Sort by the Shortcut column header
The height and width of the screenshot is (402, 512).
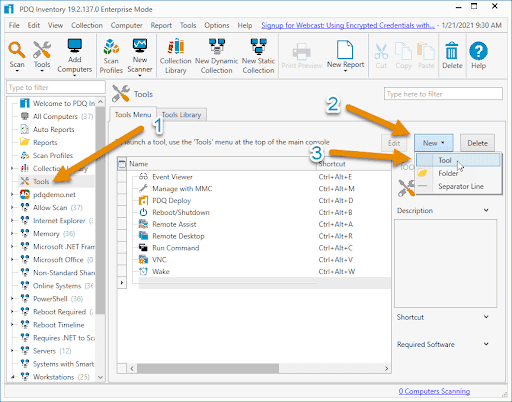click(353, 164)
